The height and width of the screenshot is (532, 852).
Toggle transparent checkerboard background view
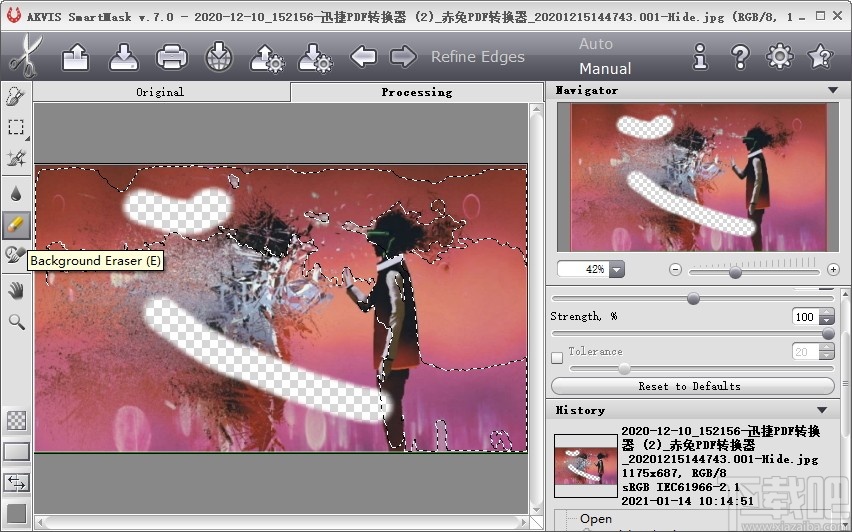point(16,421)
